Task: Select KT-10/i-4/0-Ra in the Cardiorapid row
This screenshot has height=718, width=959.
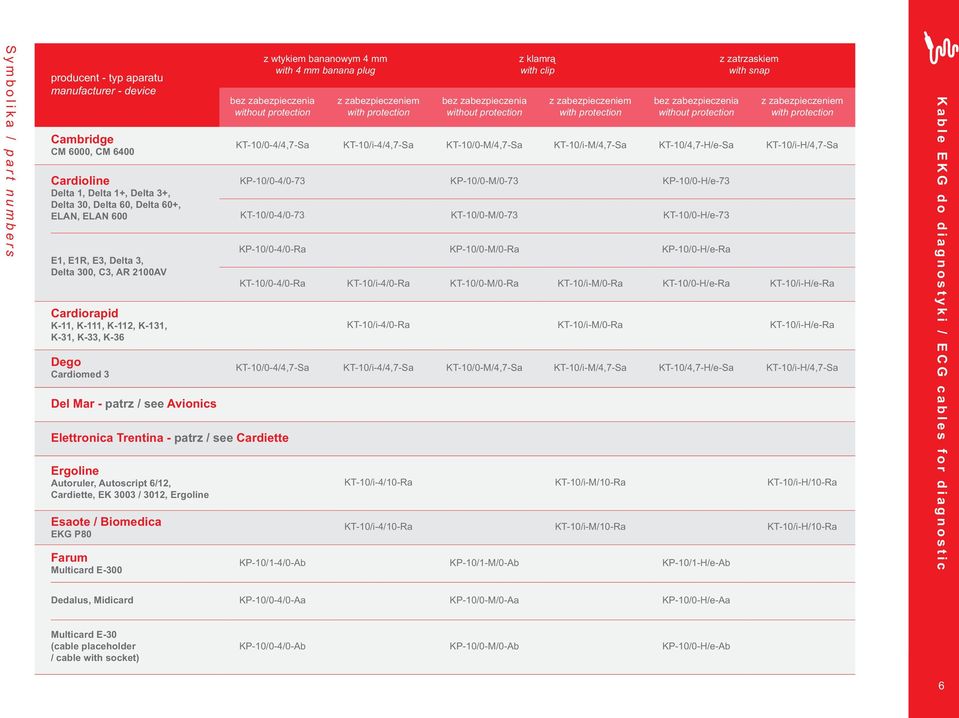Action: point(378,325)
